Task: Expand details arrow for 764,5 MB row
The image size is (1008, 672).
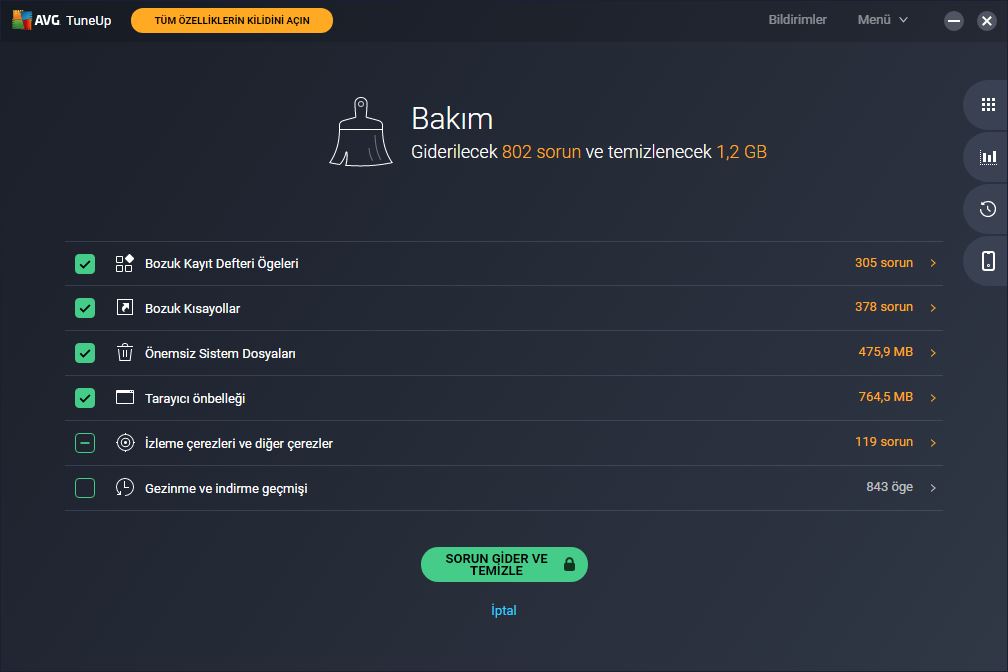Action: (x=933, y=398)
